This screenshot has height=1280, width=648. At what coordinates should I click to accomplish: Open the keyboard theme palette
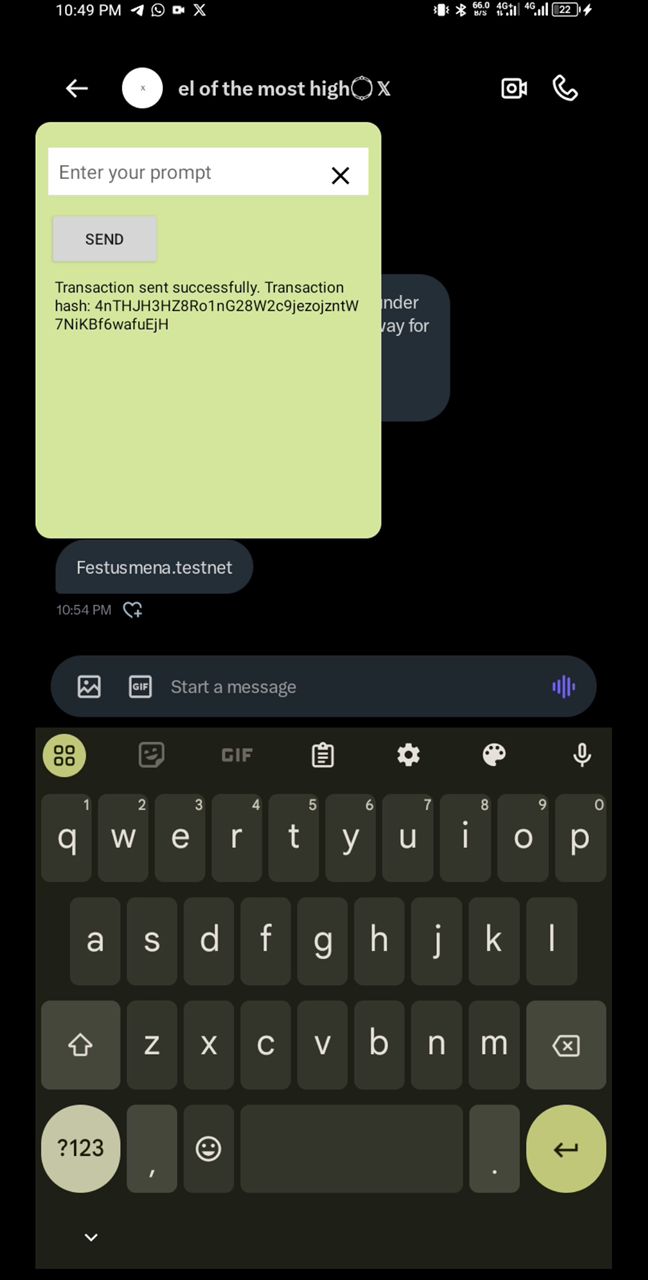point(494,755)
